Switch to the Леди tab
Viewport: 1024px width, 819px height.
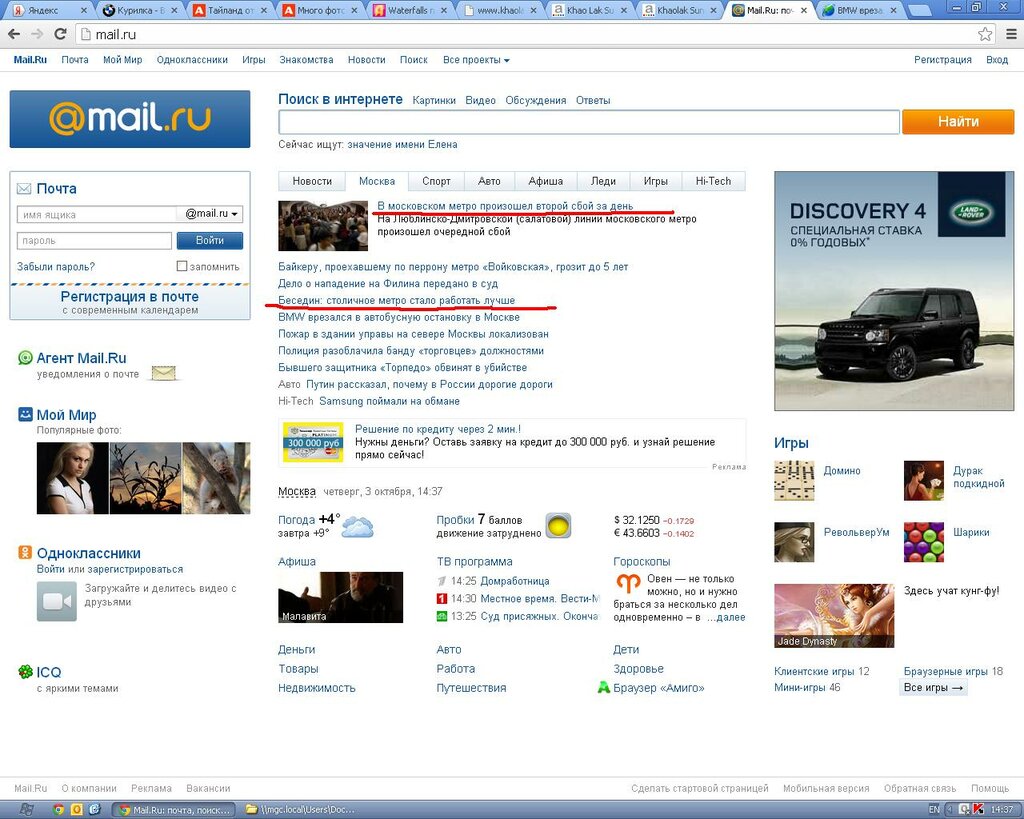pos(603,182)
